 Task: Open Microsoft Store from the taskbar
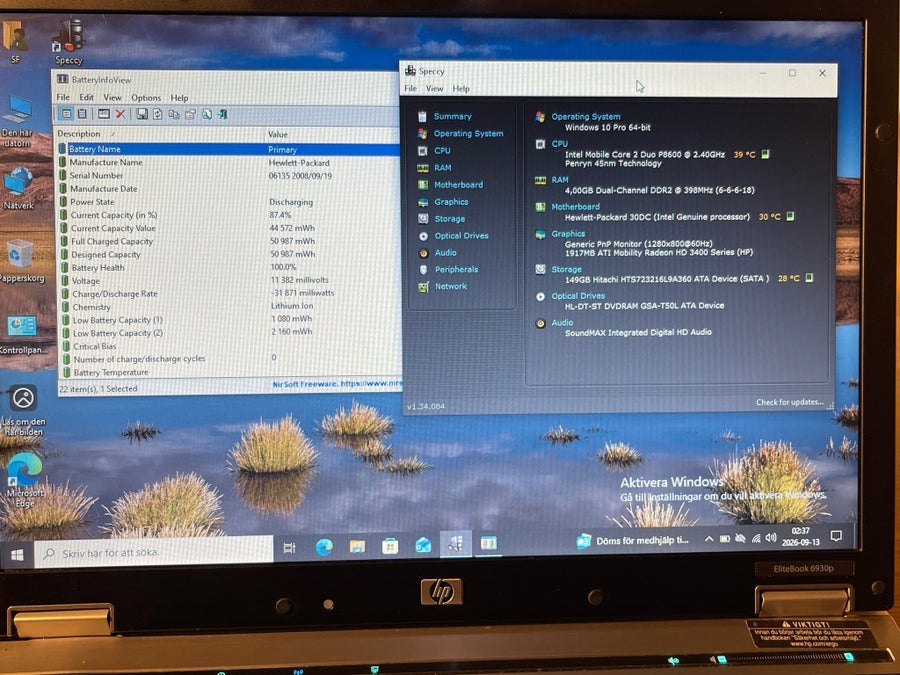coord(390,546)
